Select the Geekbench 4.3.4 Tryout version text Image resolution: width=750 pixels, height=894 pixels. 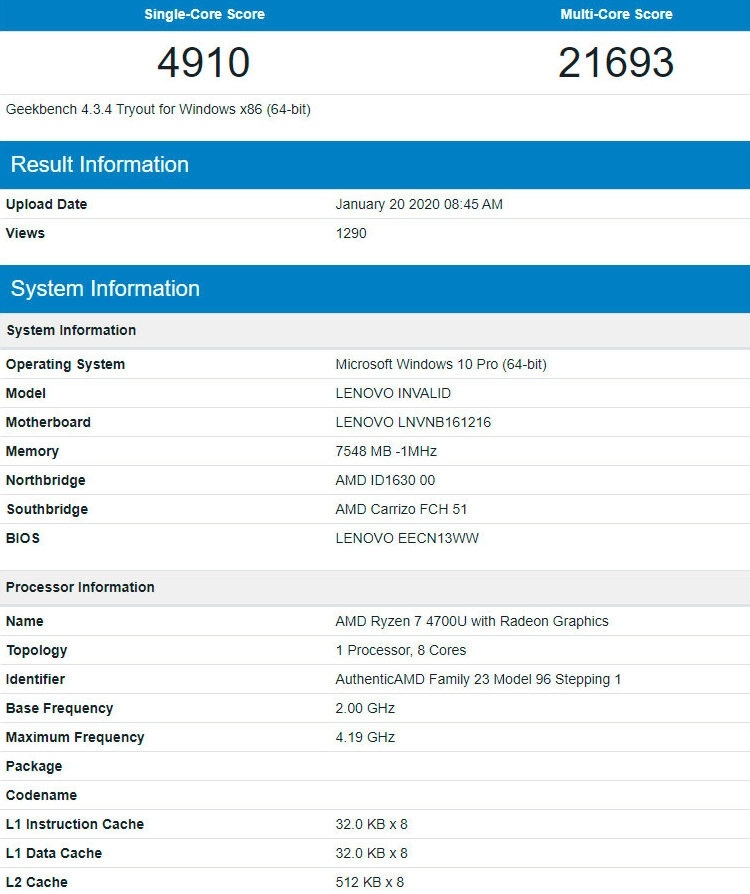pyautogui.click(x=158, y=109)
